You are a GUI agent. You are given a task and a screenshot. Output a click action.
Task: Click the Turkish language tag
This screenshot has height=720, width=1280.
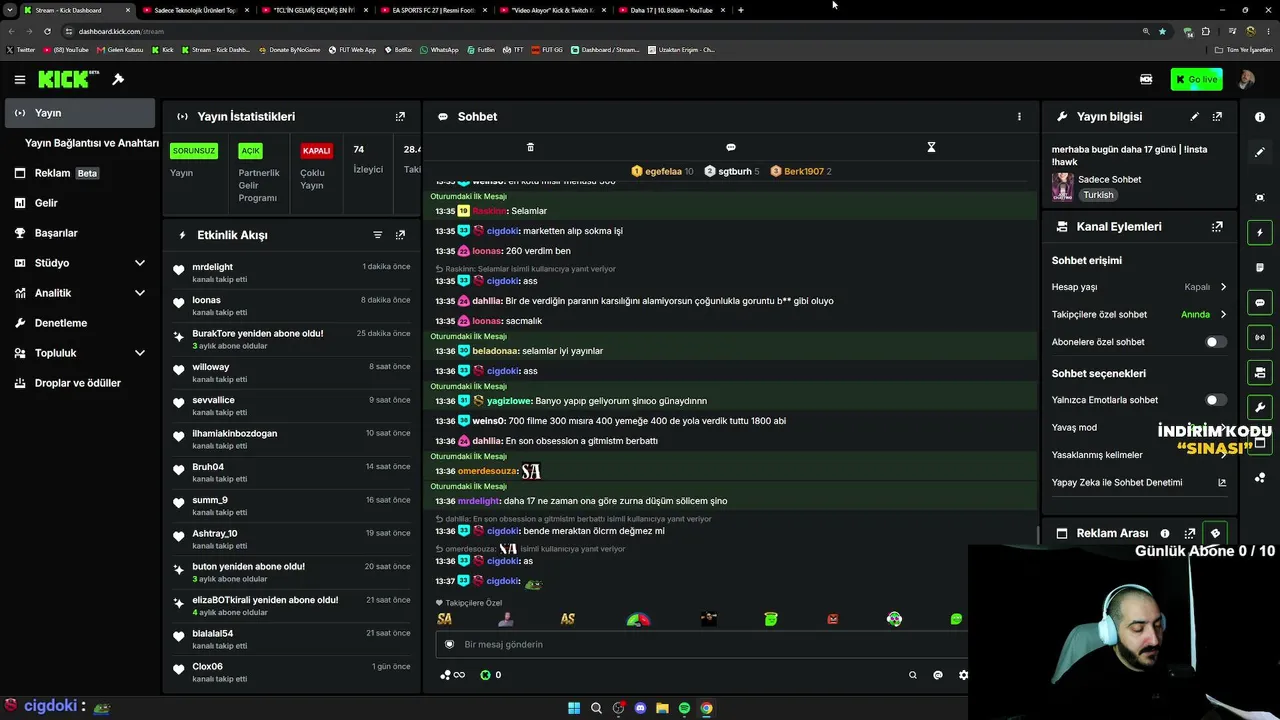click(1098, 195)
